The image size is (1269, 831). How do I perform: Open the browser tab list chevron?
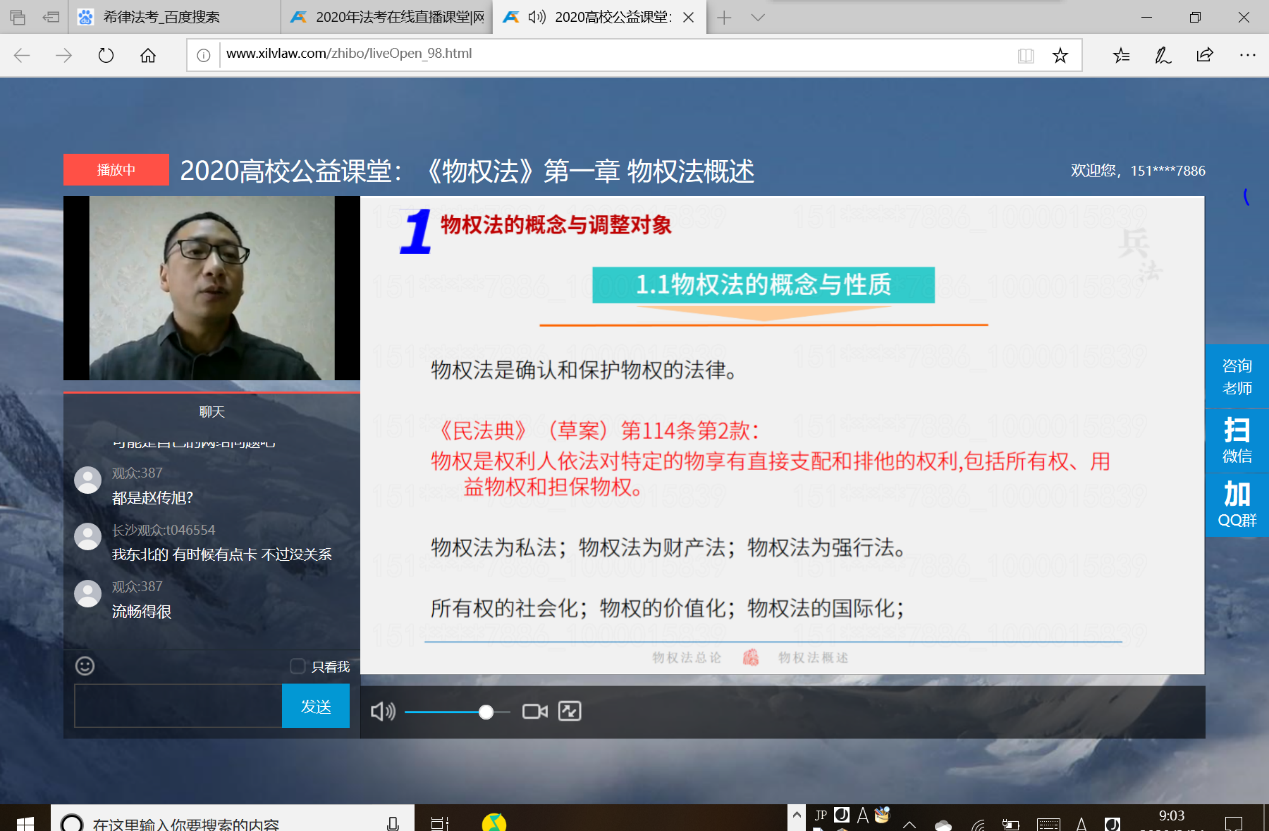point(758,17)
